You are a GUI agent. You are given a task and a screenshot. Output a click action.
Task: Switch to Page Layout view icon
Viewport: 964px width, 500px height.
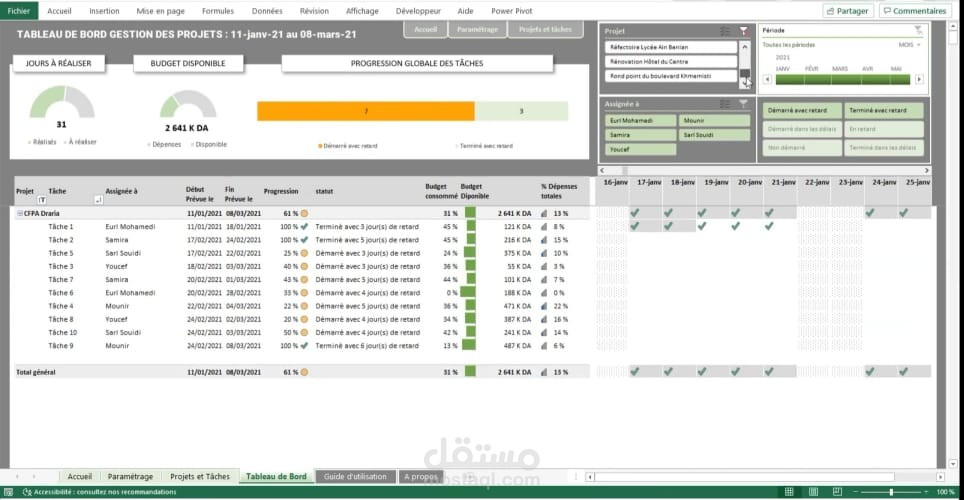pyautogui.click(x=813, y=492)
